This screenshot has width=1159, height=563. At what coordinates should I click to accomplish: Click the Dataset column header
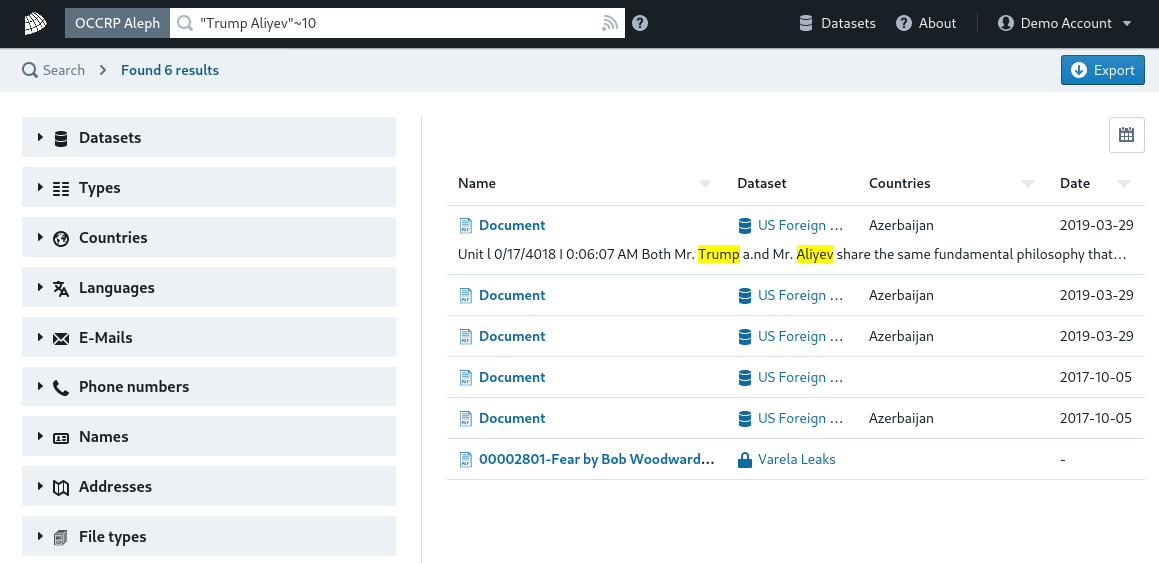click(x=761, y=183)
